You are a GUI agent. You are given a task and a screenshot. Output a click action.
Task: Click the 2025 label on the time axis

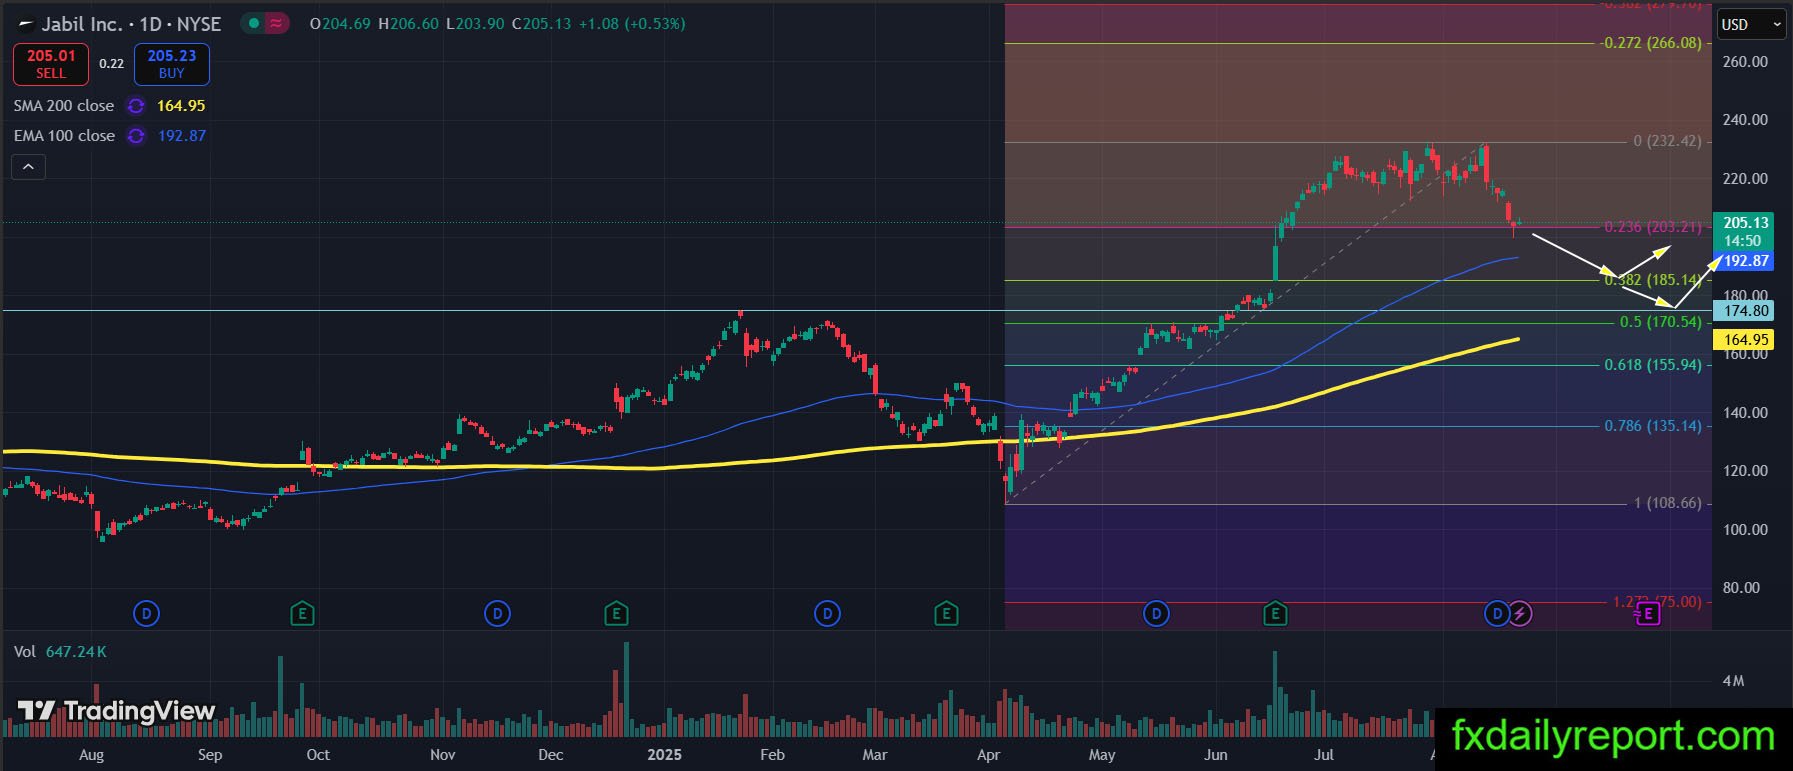(664, 755)
